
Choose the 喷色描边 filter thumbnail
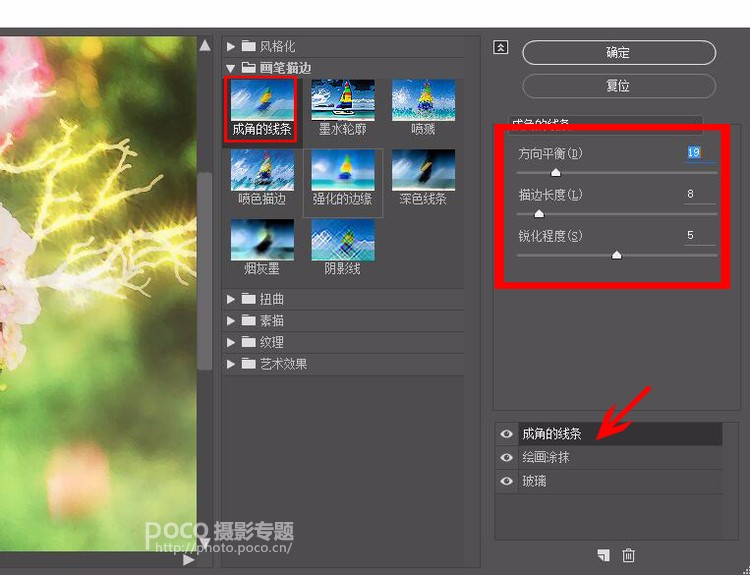[x=262, y=170]
